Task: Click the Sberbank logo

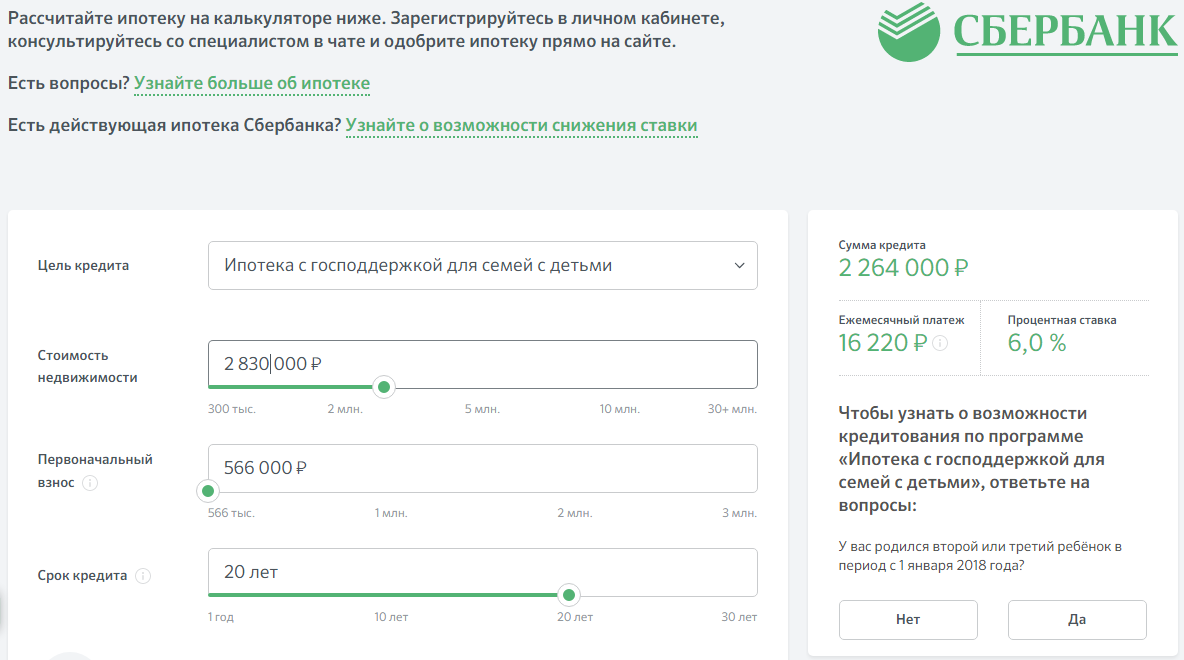Action: pos(1027,31)
